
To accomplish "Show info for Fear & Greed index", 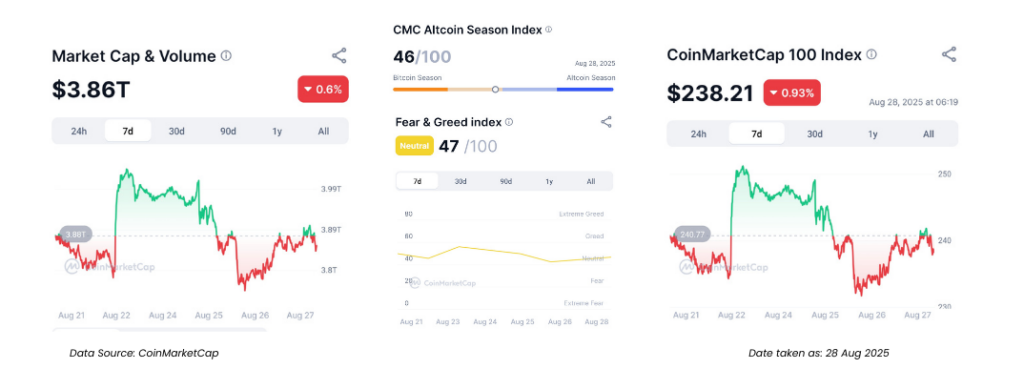I will (509, 121).
